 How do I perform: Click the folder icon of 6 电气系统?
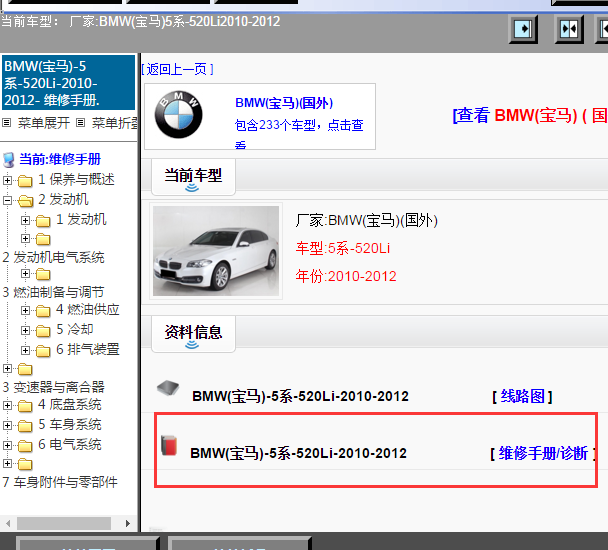tap(25, 446)
